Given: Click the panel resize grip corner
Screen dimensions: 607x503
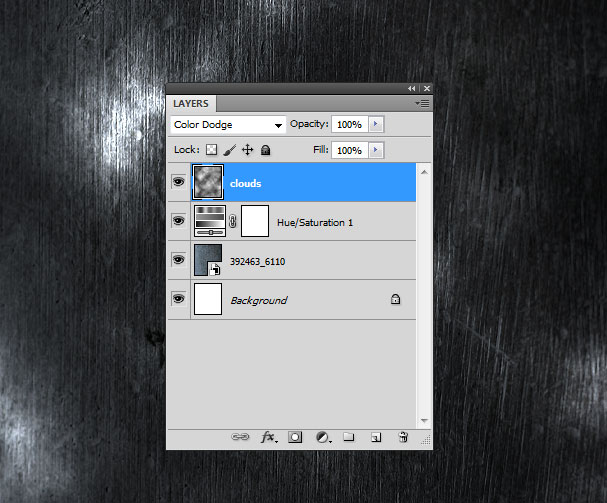Looking at the screenshot, I should point(426,440).
